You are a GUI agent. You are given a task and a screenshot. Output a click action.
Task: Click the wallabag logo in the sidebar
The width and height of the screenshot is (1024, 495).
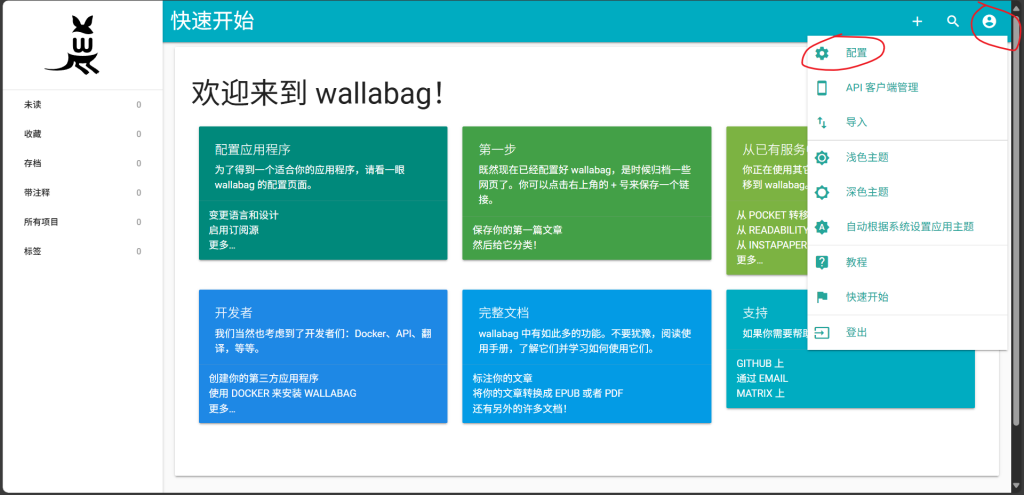(x=73, y=45)
